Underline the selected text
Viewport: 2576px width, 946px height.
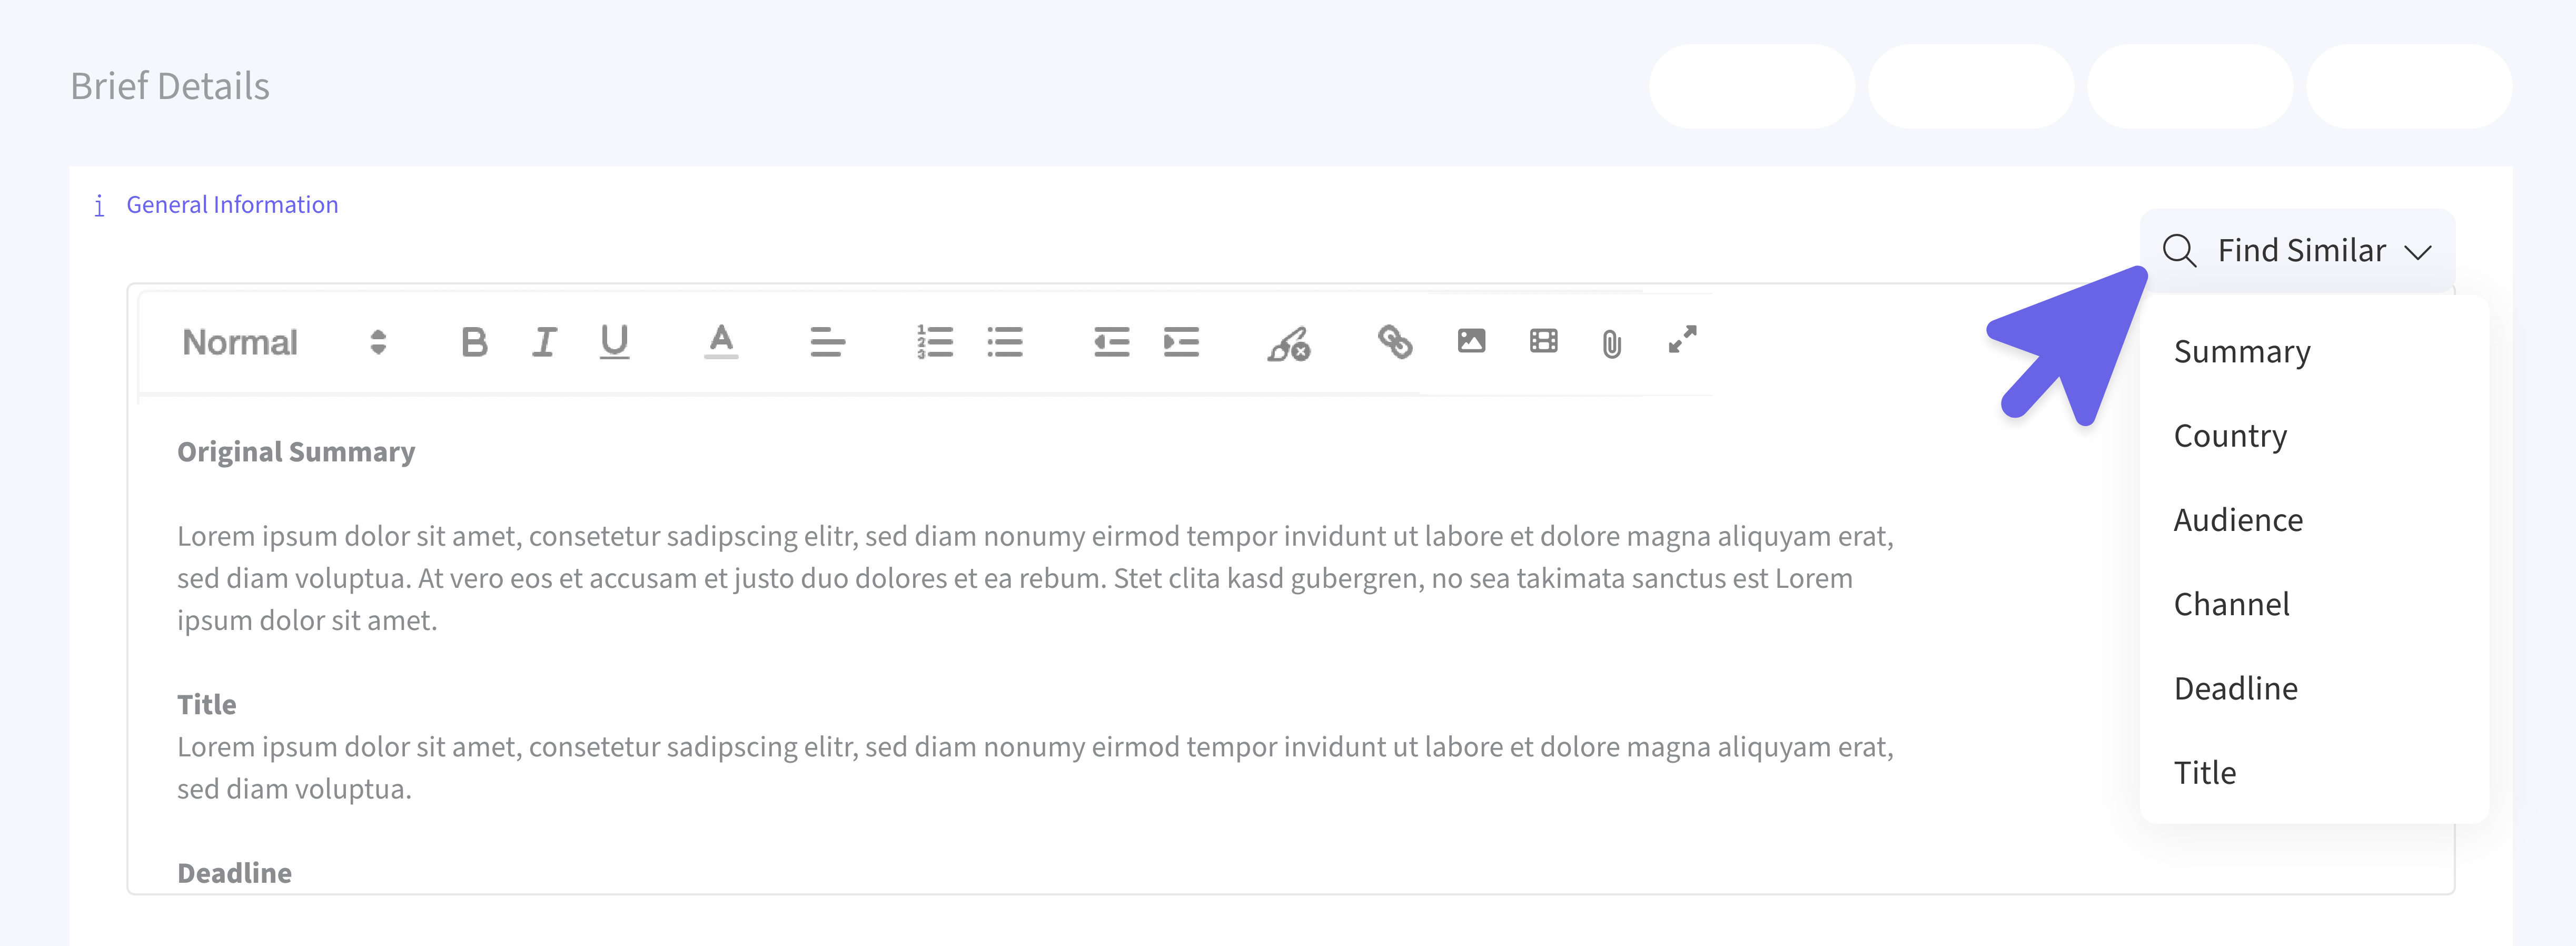614,342
